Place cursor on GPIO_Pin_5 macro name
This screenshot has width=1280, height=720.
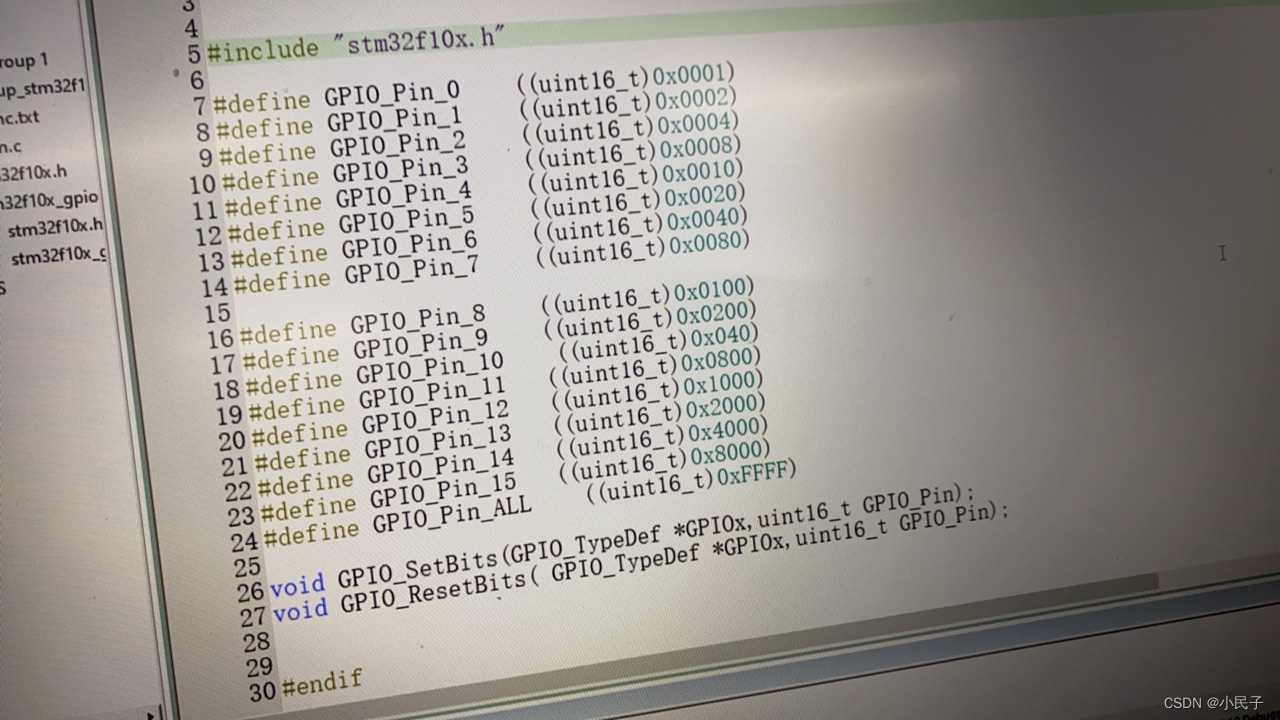tap(406, 220)
